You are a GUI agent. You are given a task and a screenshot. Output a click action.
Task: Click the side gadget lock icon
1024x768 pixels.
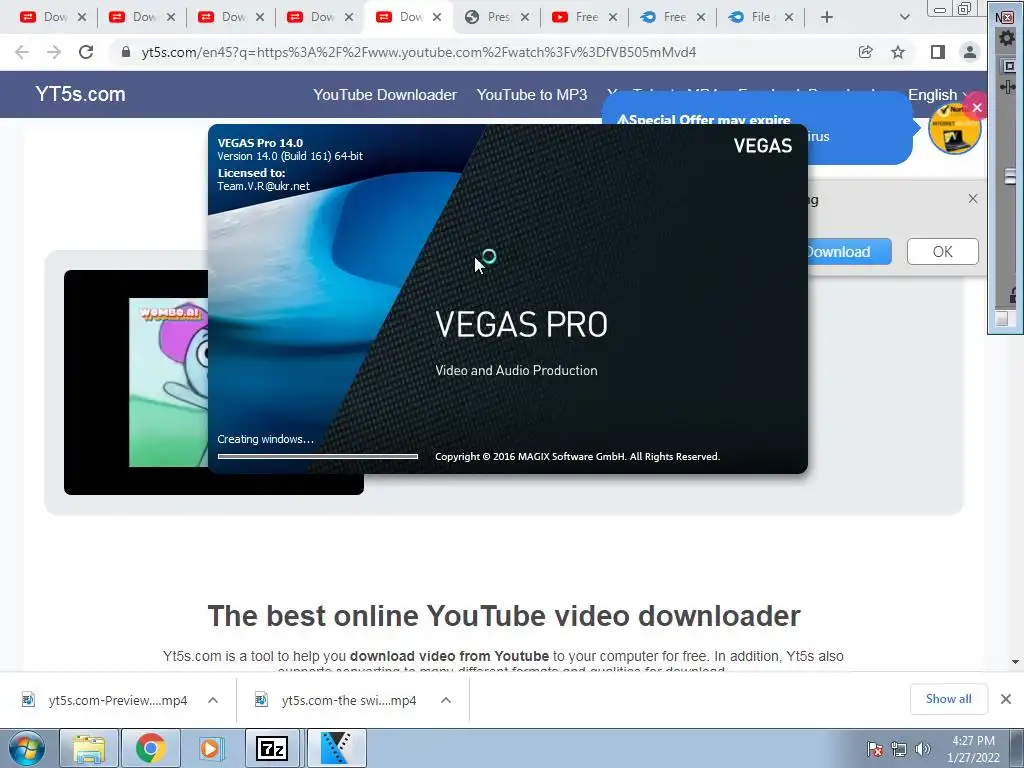pos(1014,295)
